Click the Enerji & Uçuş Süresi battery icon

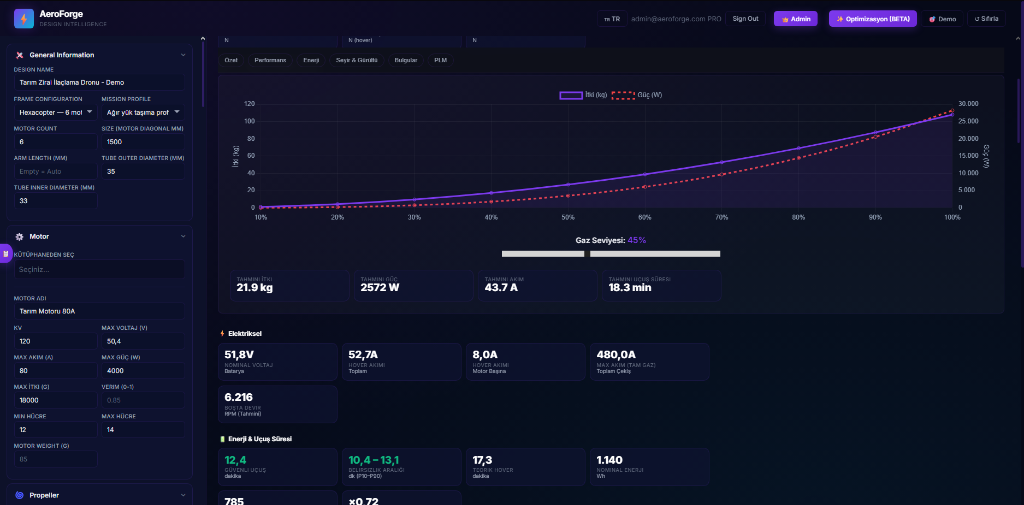click(223, 438)
